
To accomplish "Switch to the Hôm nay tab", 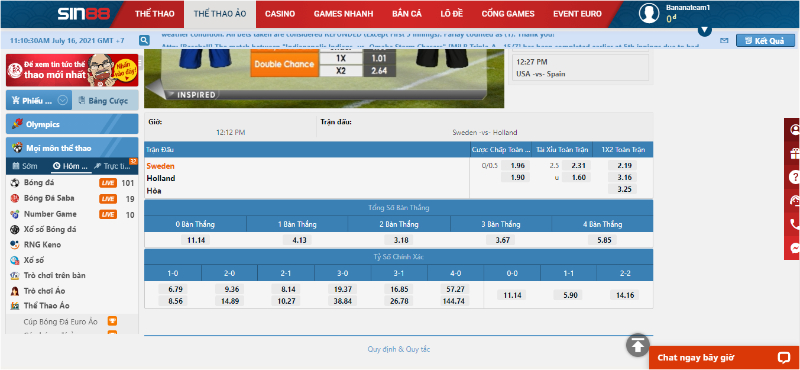I will pos(70,166).
